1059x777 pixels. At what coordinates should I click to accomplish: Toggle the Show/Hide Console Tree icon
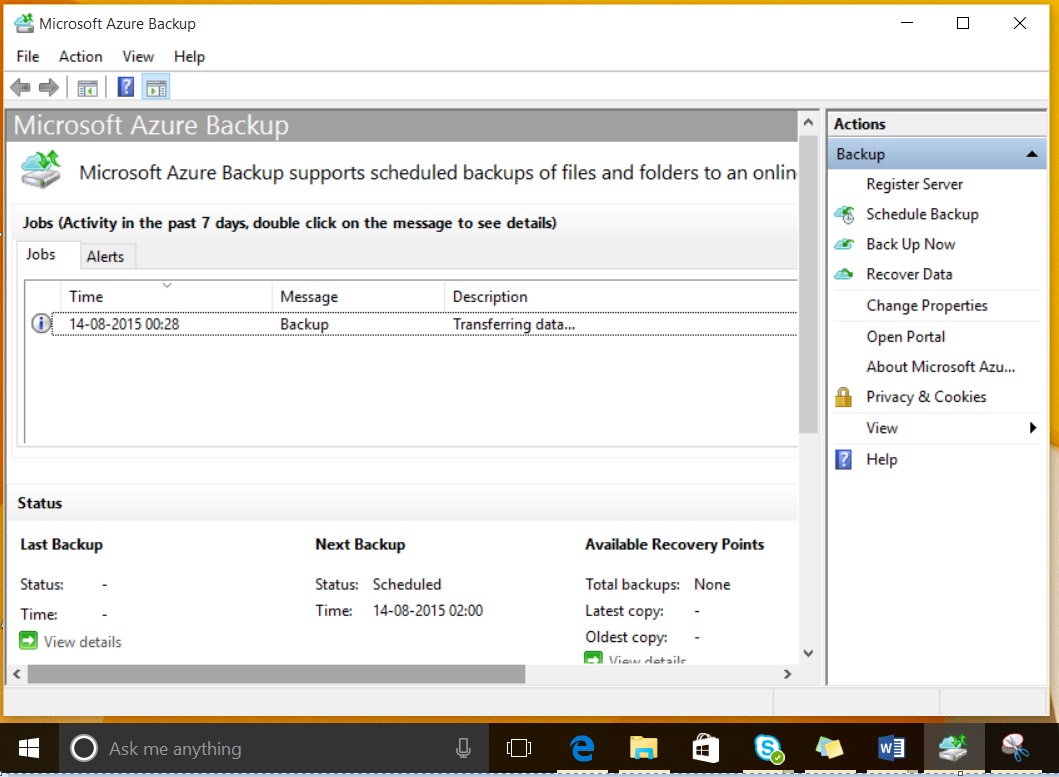87,88
